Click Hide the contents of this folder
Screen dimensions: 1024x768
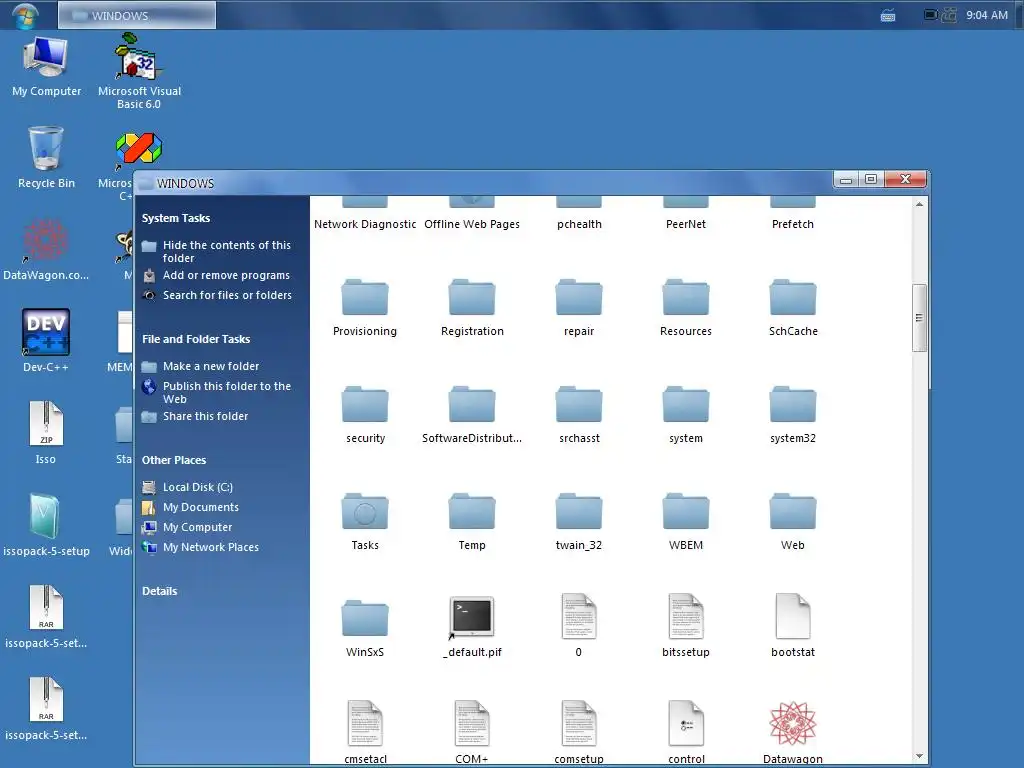(x=226, y=251)
